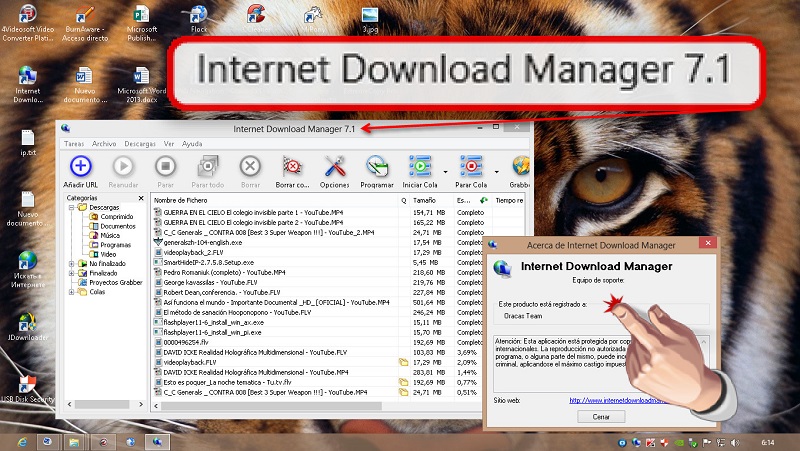This screenshot has height=451, width=800.
Task: Sort by Tiempo re column header
Action: click(509, 201)
